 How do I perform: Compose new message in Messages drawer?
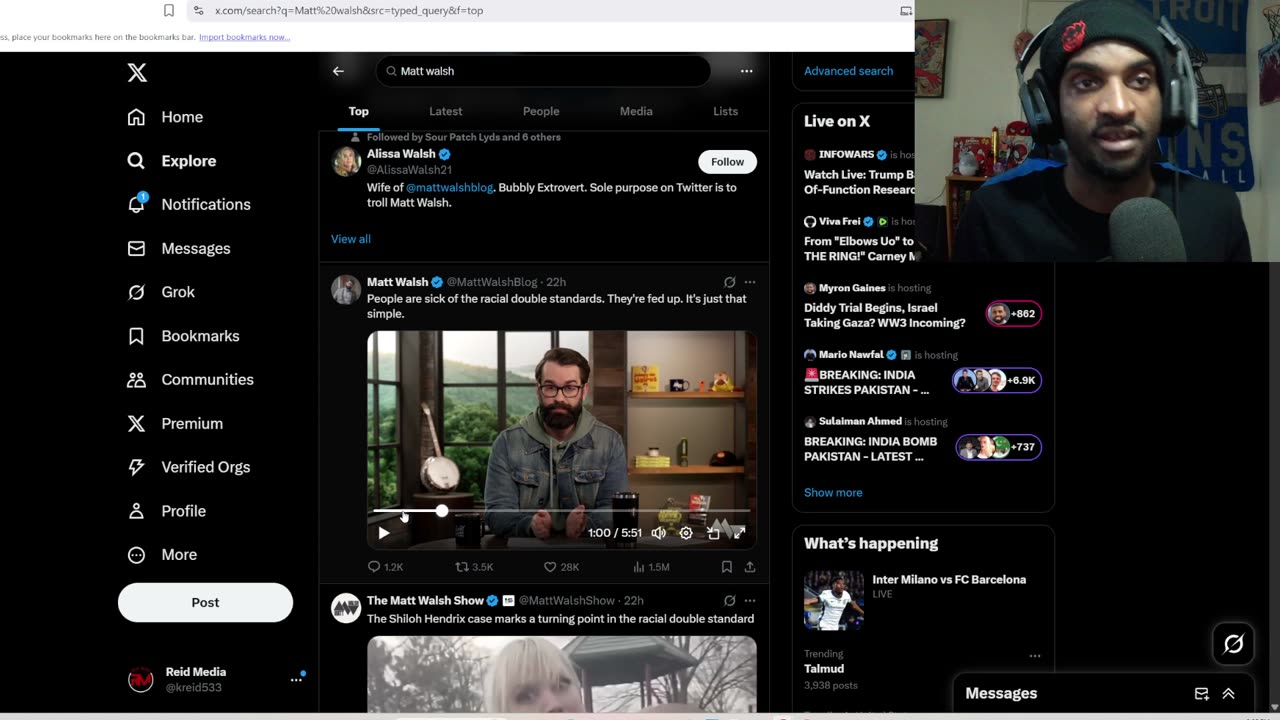pos(1202,694)
